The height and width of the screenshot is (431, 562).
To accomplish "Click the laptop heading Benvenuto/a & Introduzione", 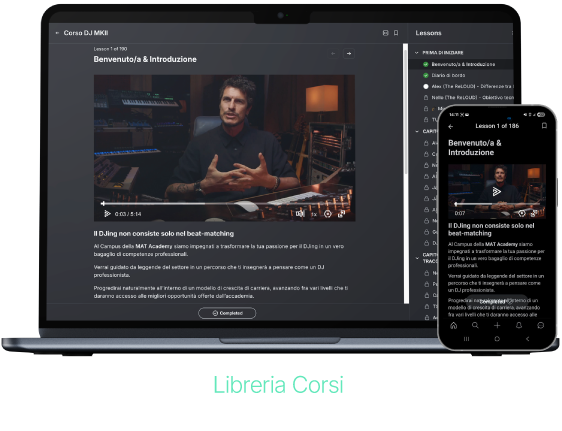I will pos(145,59).
